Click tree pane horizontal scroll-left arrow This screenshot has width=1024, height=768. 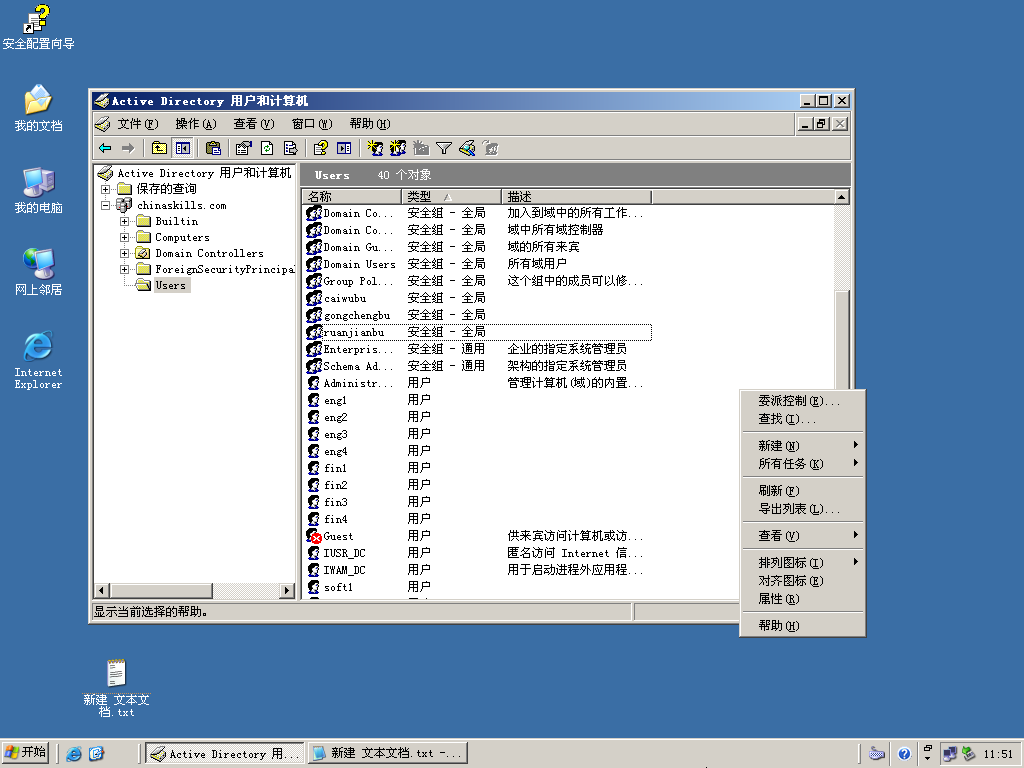tap(101, 590)
